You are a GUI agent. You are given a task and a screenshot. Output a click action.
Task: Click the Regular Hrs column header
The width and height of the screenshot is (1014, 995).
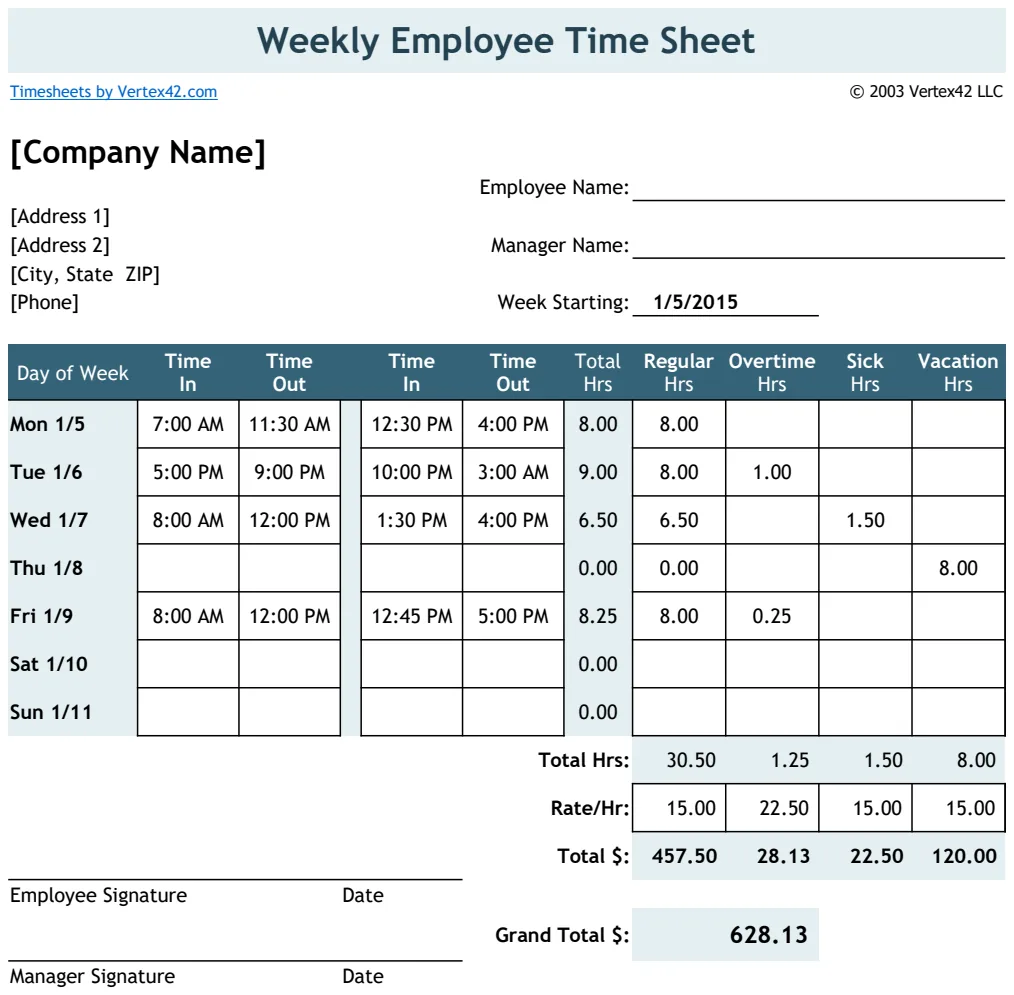pyautogui.click(x=678, y=372)
